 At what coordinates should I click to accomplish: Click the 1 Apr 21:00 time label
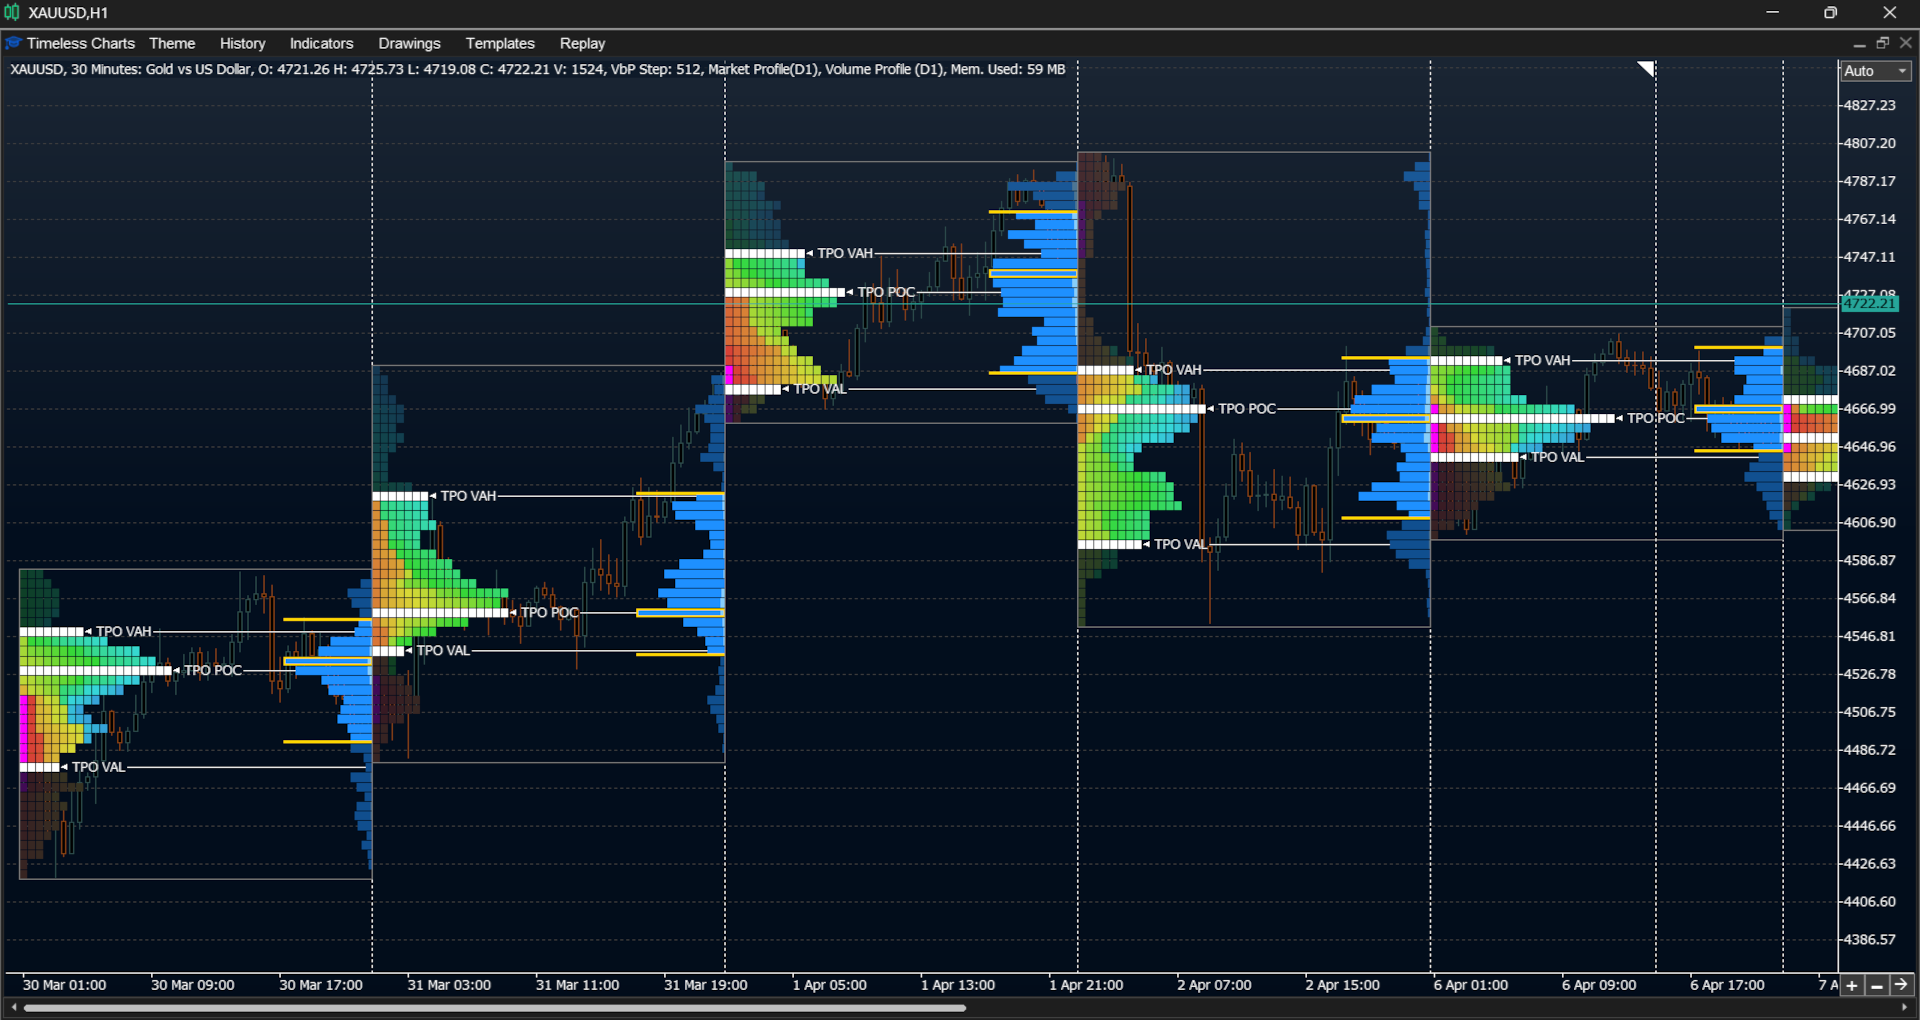point(1086,986)
